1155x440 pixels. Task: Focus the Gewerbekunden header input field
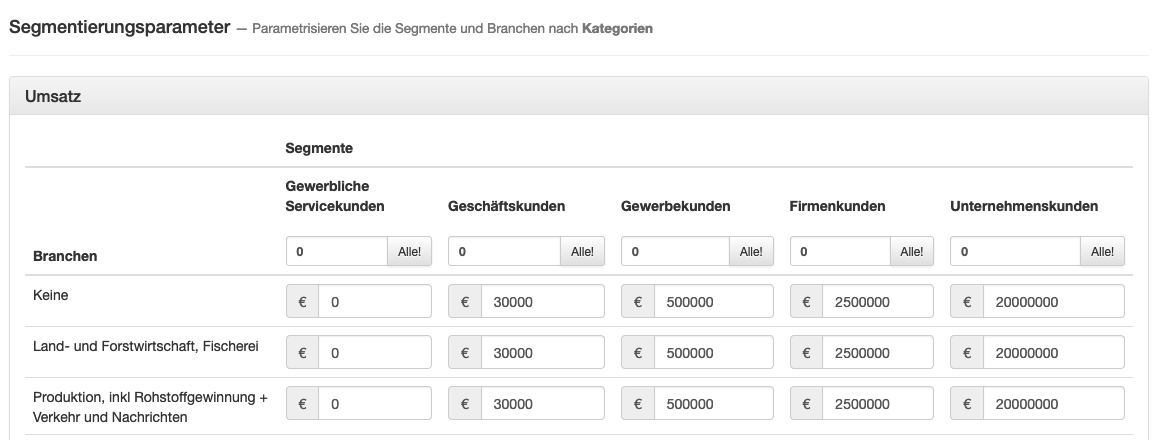click(x=675, y=251)
